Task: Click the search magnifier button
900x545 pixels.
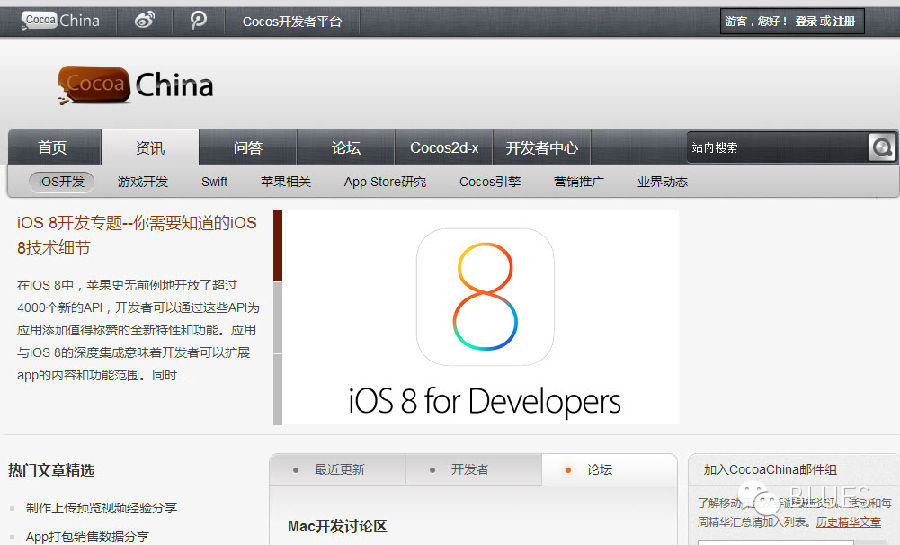Action: [x=882, y=147]
